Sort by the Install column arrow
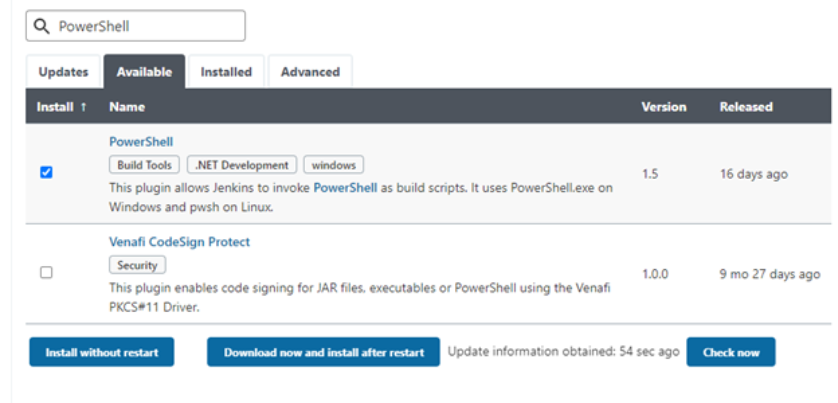 pos(83,107)
